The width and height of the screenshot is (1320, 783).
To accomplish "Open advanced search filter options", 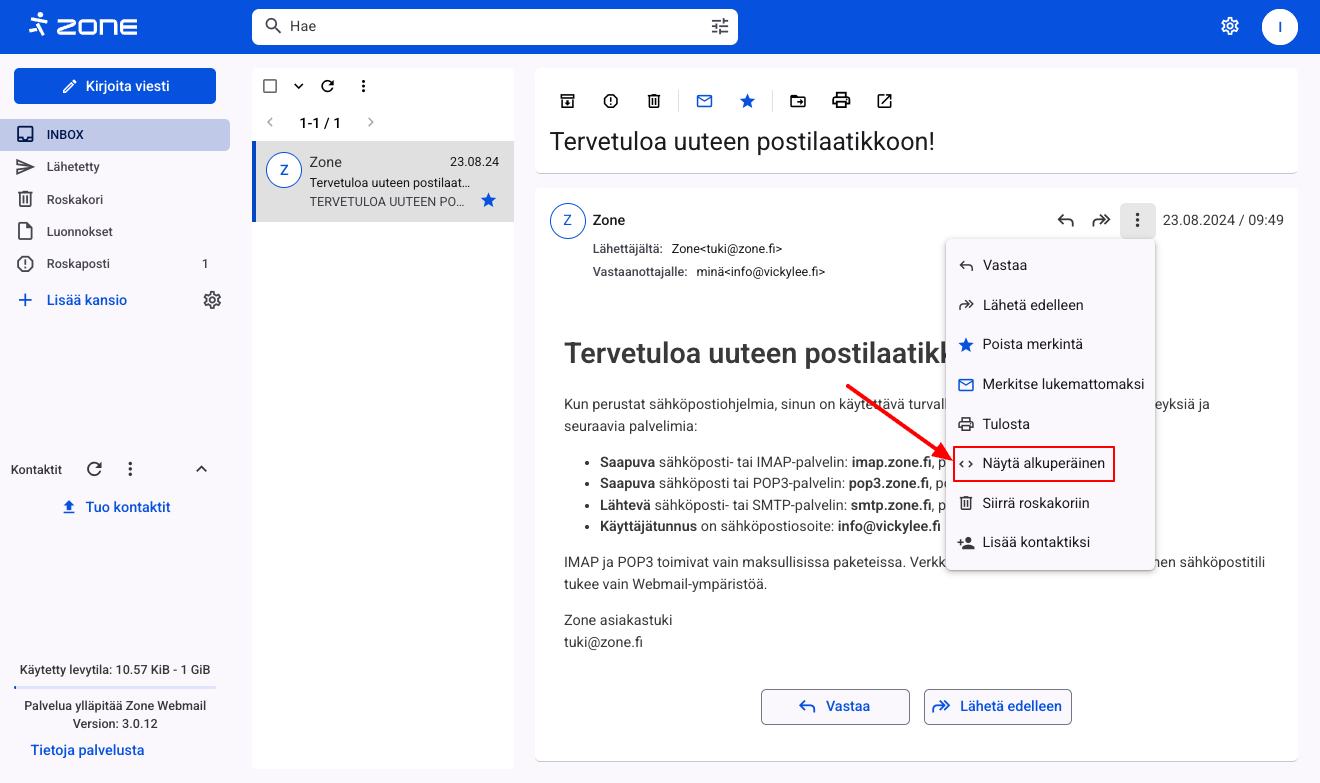I will point(720,26).
